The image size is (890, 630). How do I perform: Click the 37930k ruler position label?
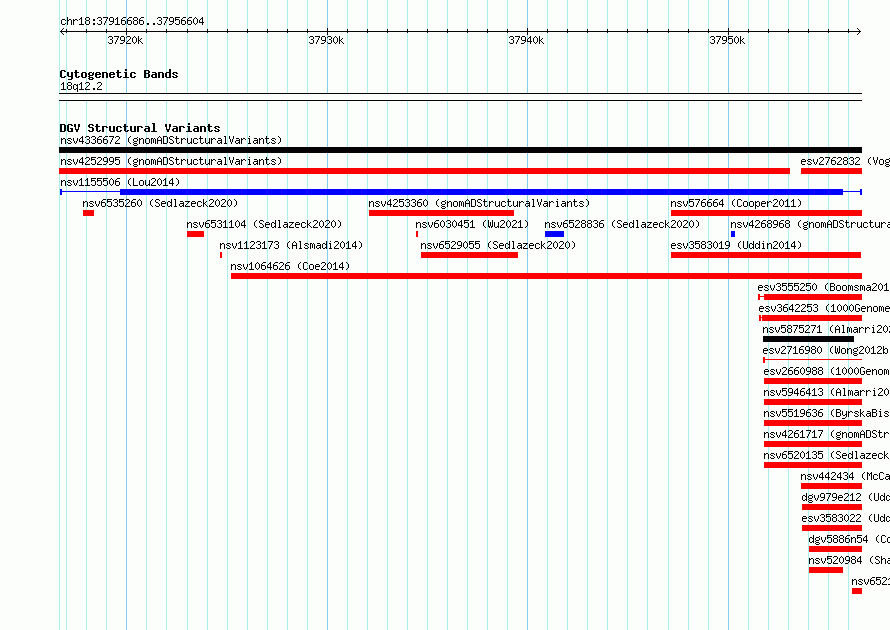pos(326,40)
